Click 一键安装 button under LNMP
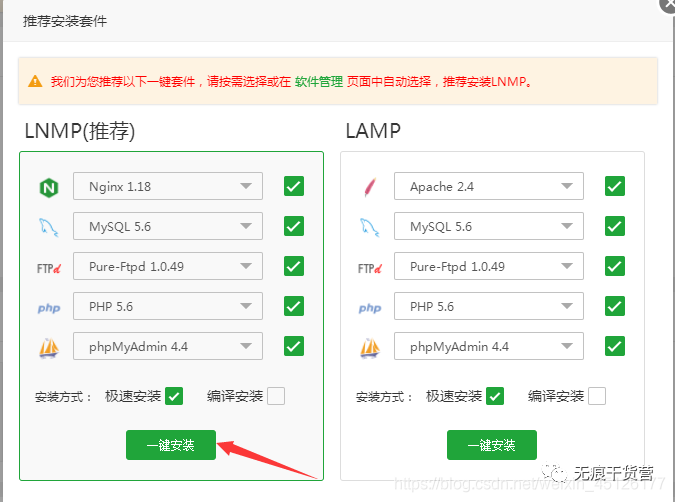The image size is (675, 502). pos(171,445)
